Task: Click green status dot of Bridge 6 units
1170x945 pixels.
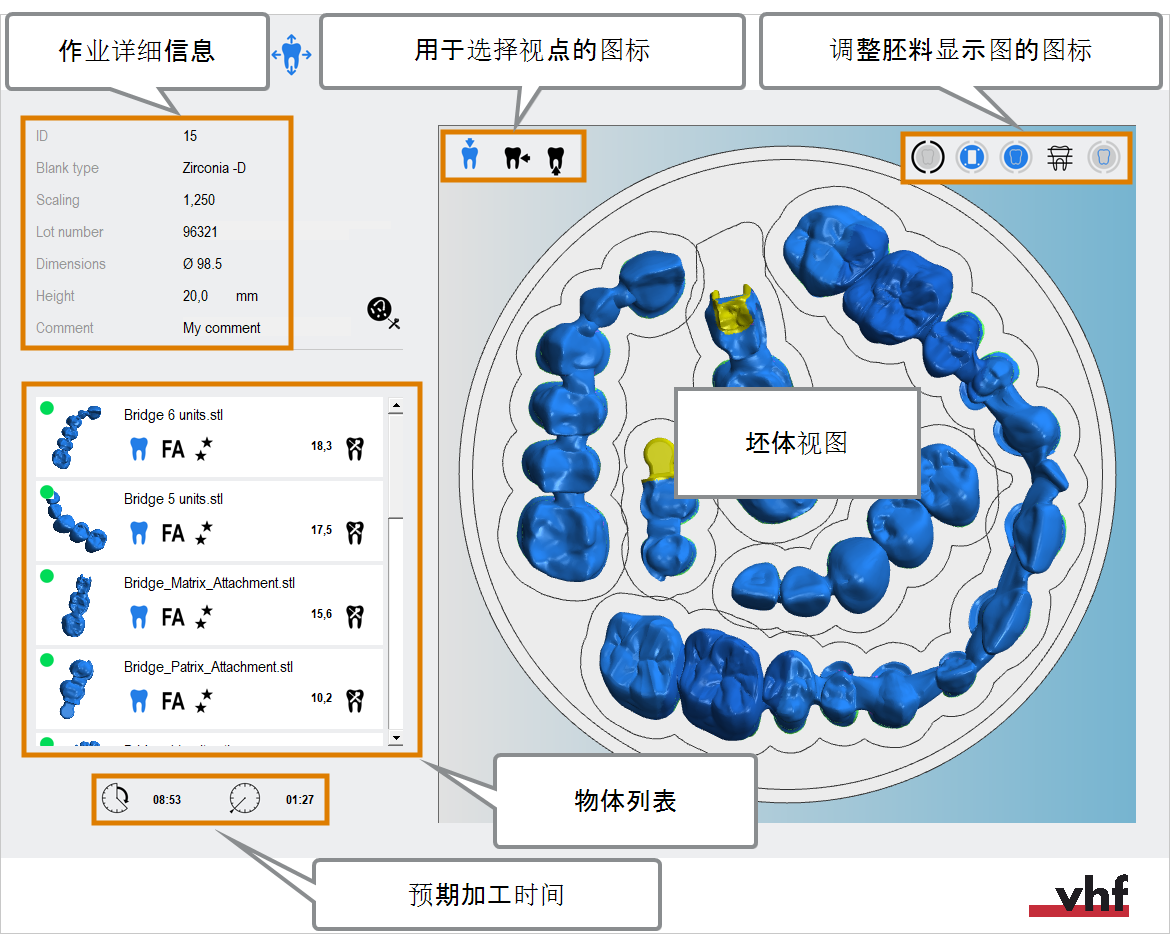Action: click(46, 408)
